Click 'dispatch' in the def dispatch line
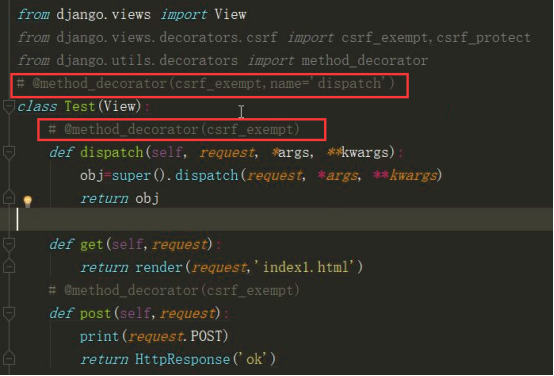This screenshot has width=554, height=376. coord(111,152)
